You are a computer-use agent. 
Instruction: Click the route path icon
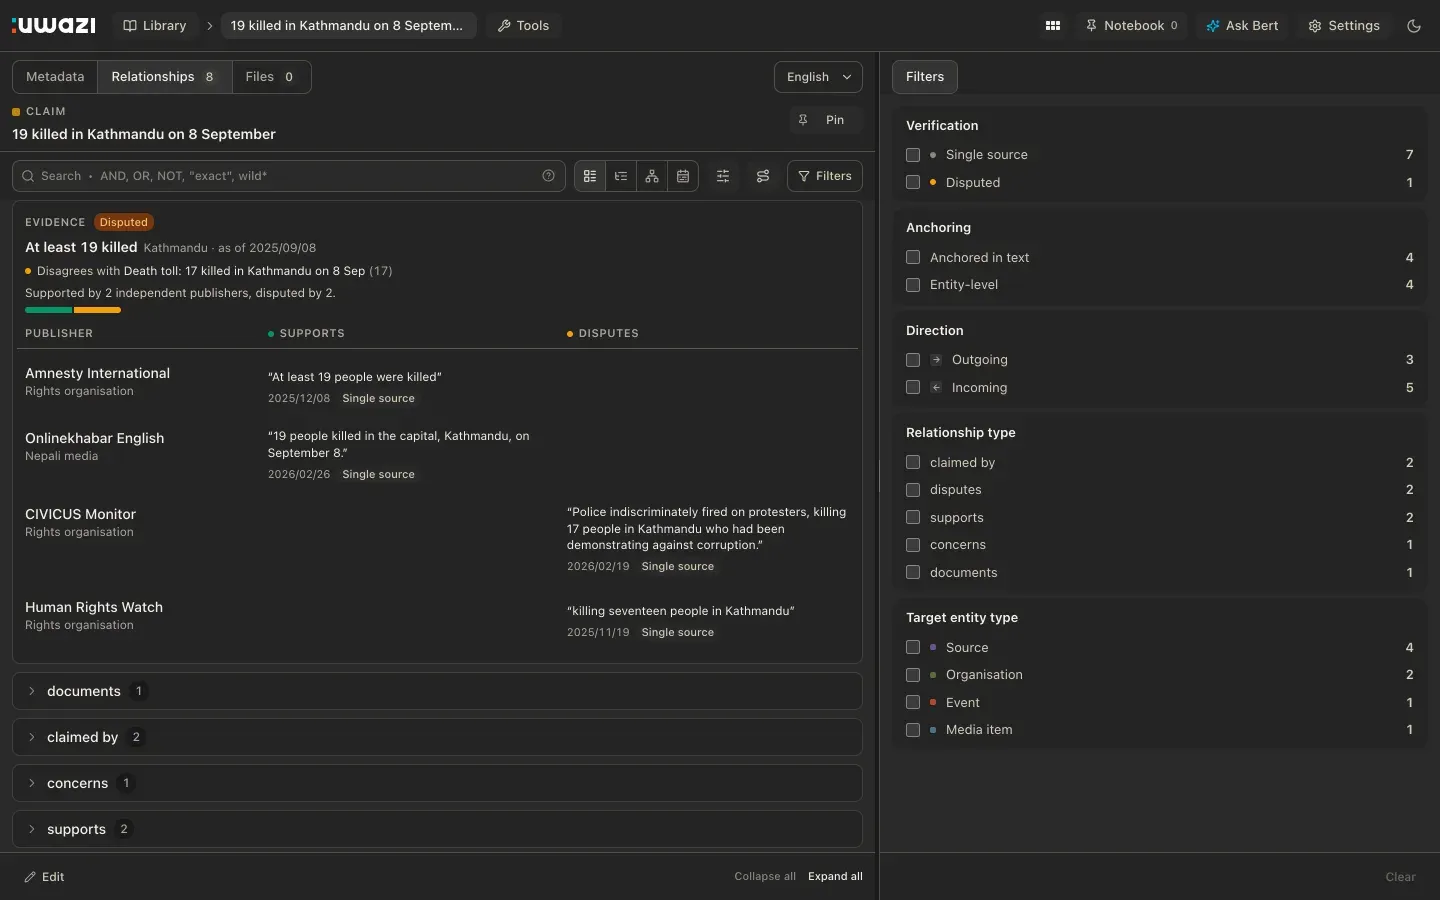(x=763, y=176)
